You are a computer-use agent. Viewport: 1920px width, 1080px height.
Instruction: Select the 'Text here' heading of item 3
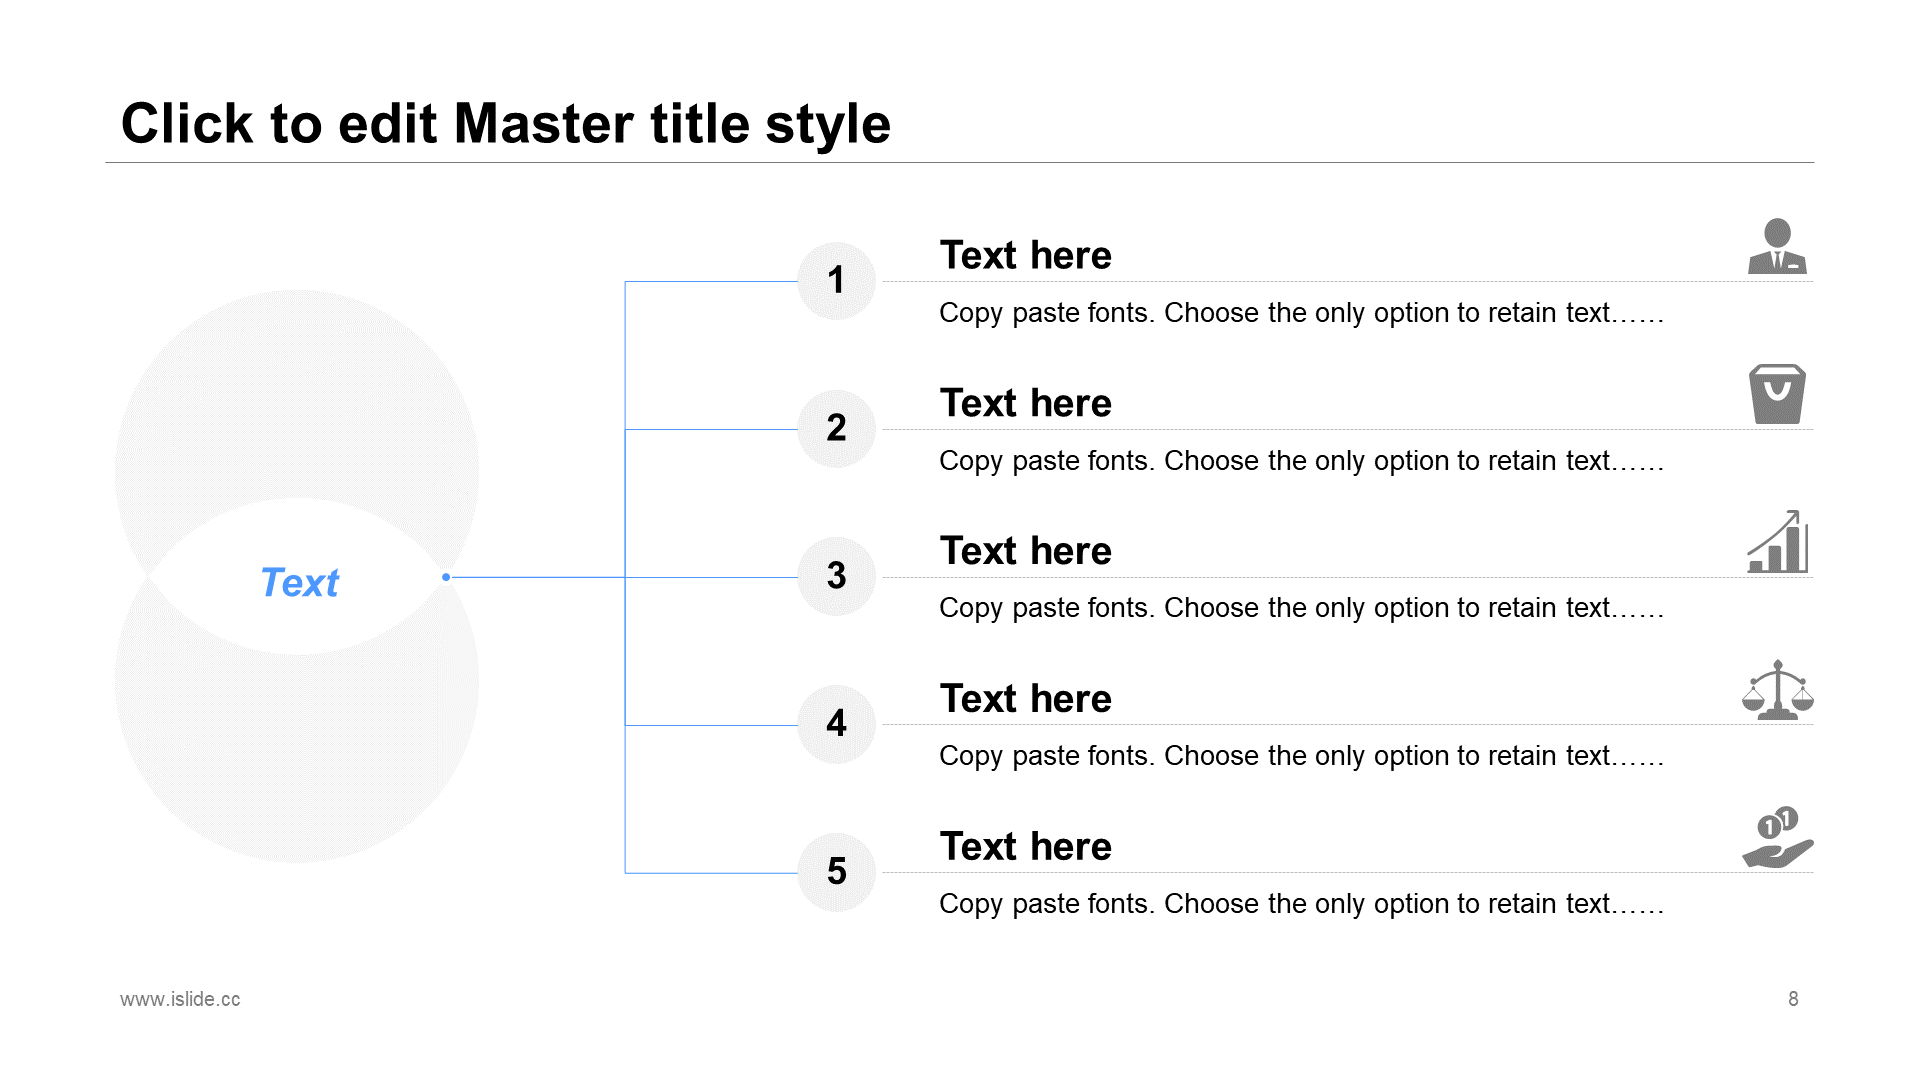click(x=1025, y=551)
